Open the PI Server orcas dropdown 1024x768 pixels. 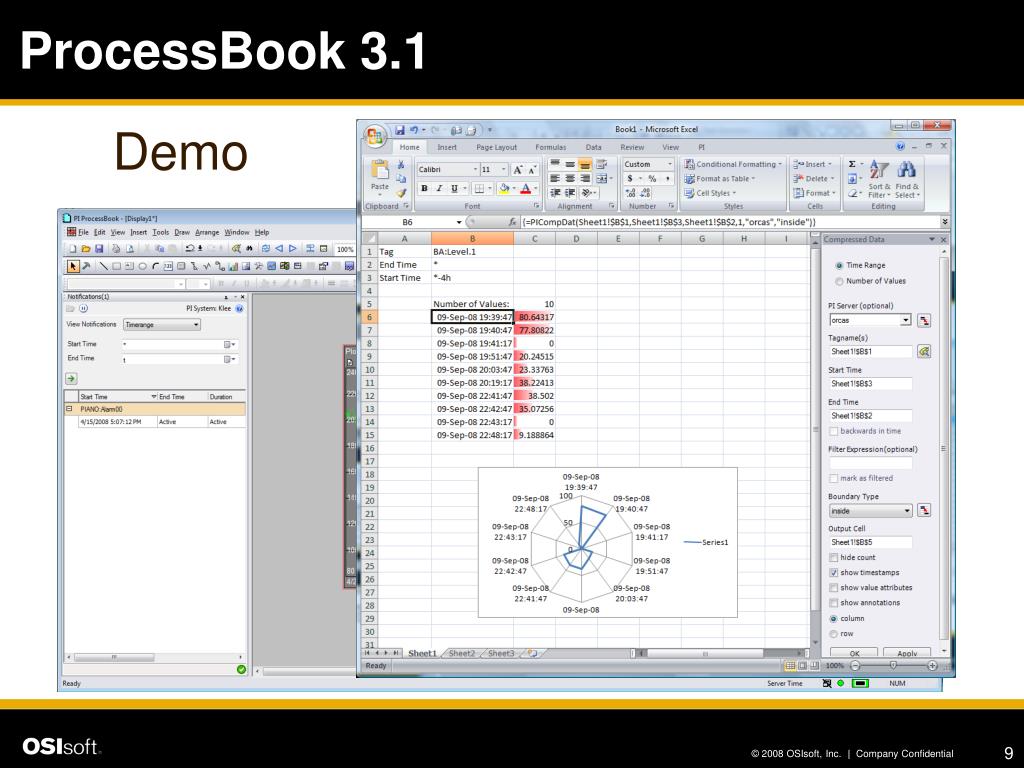(905, 320)
